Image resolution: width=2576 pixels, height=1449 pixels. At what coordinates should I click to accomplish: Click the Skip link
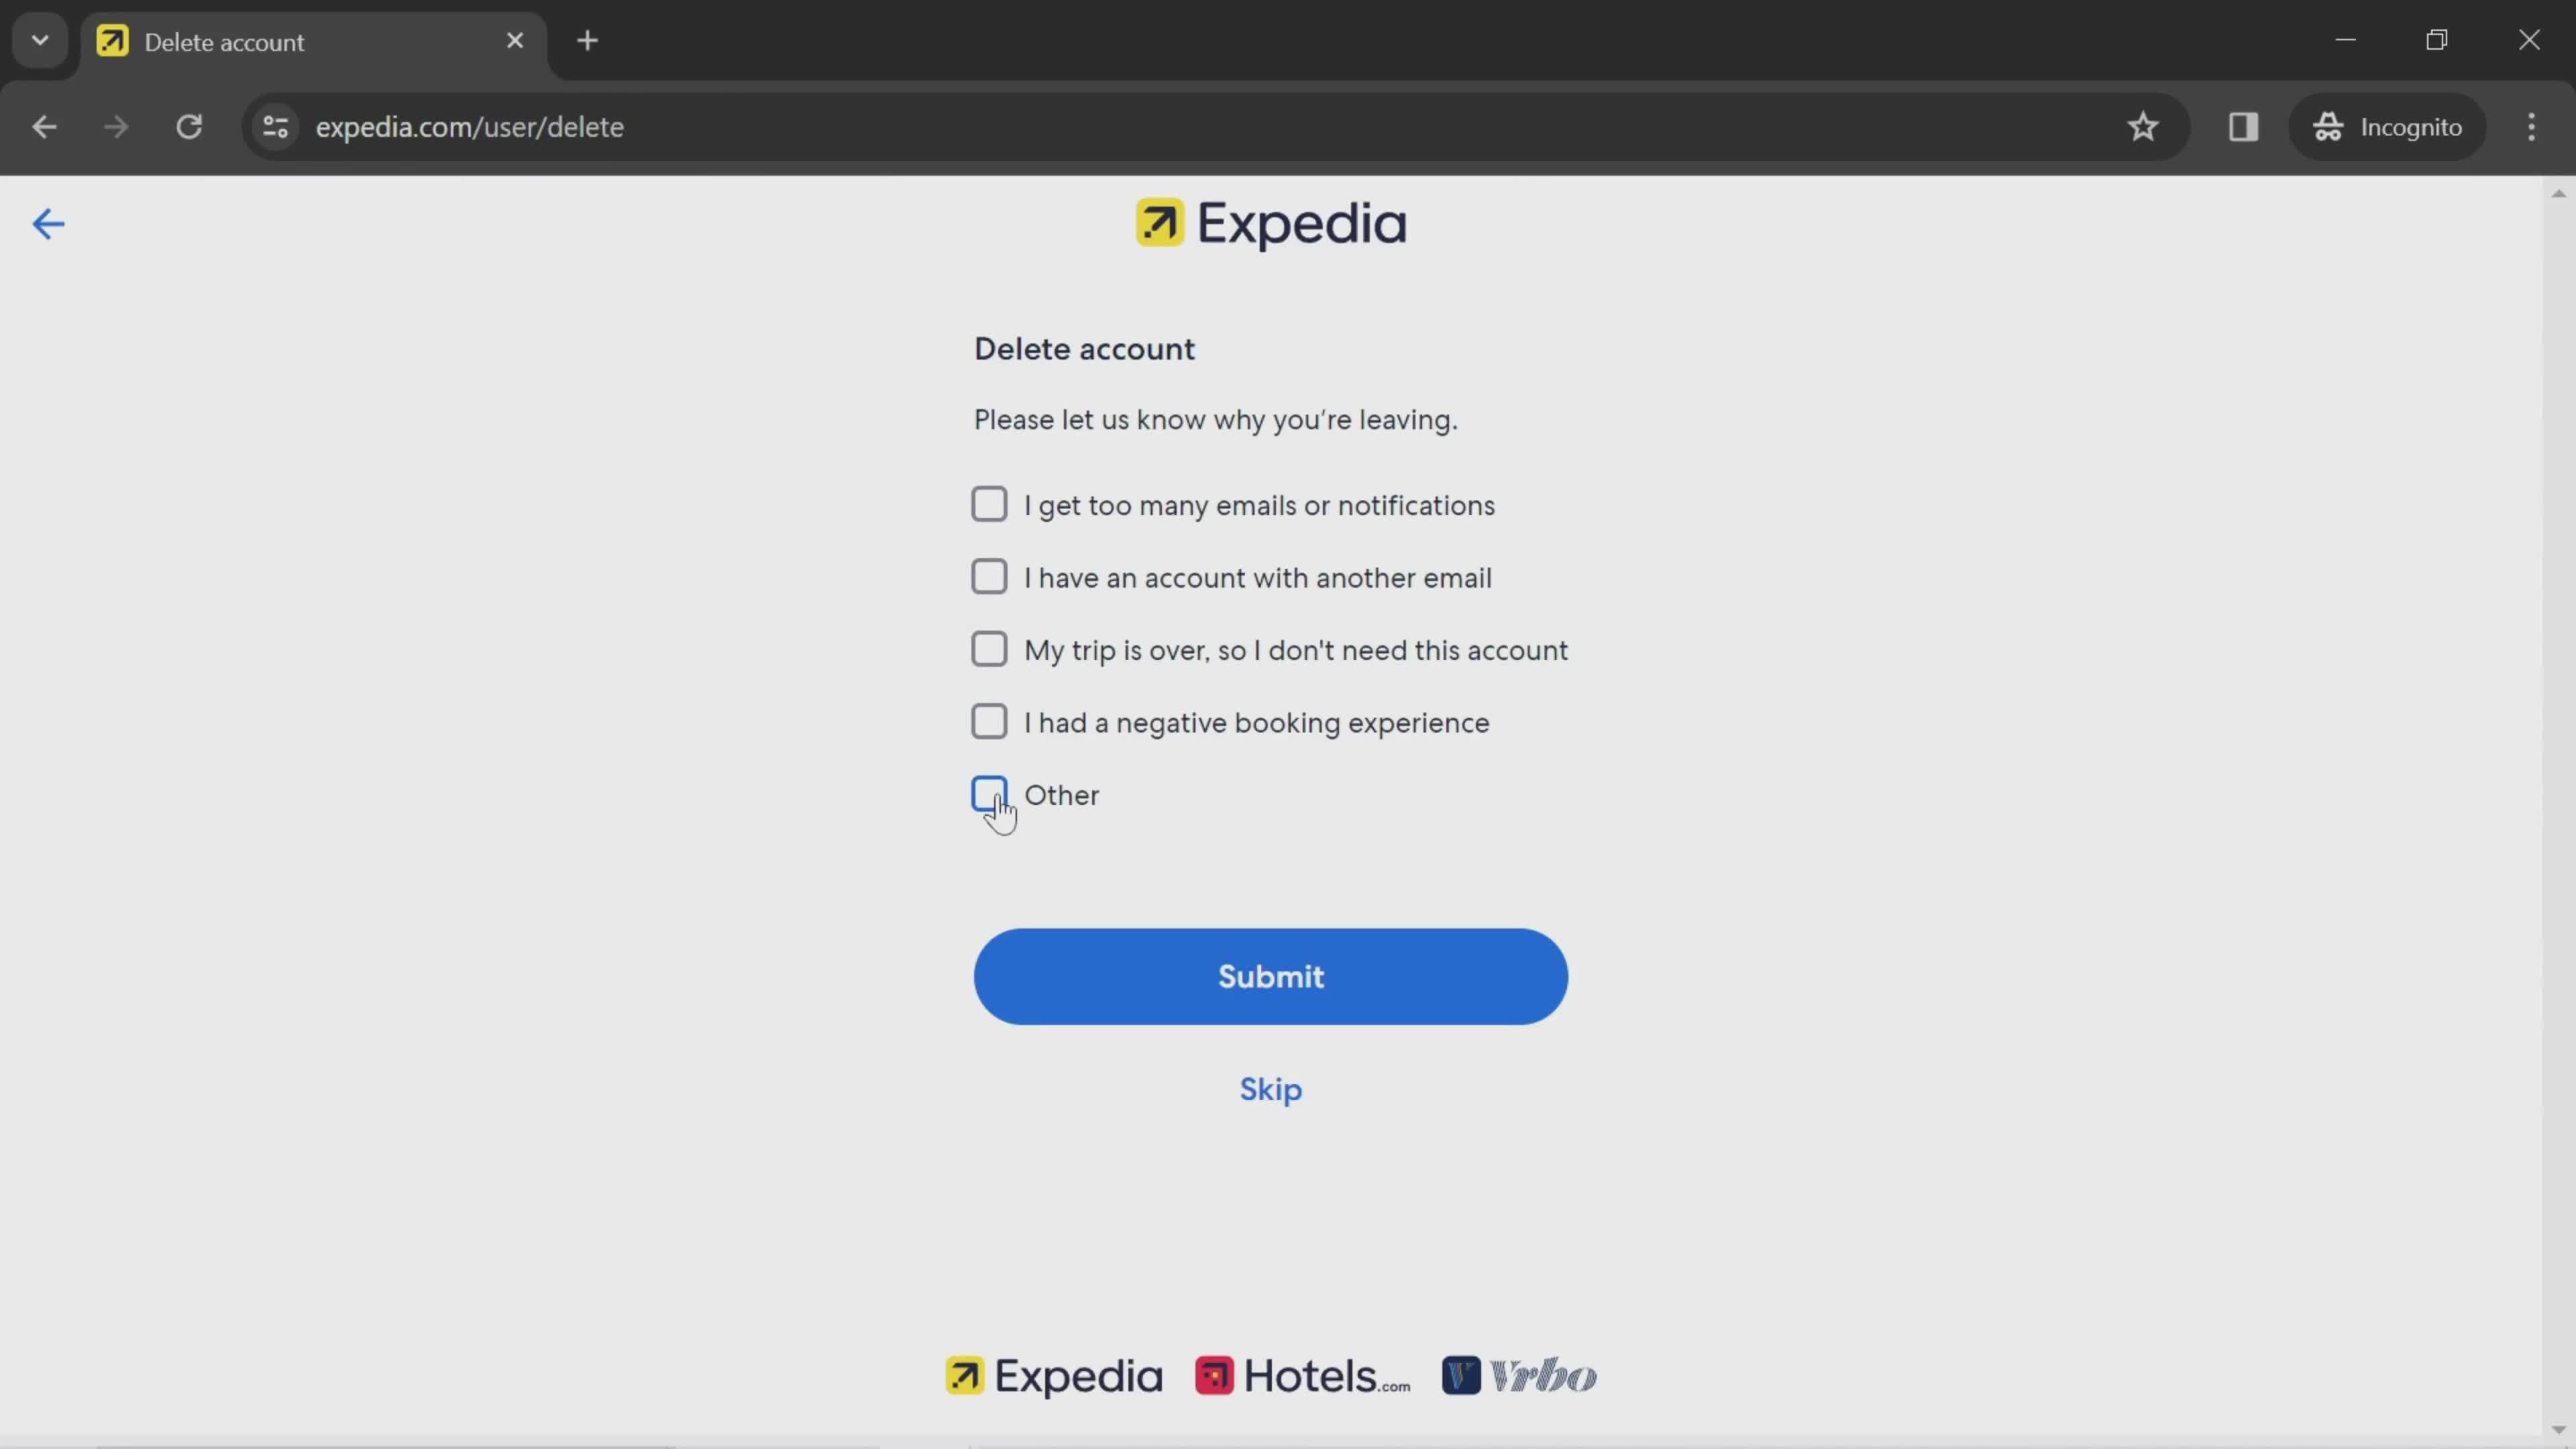click(x=1271, y=1089)
